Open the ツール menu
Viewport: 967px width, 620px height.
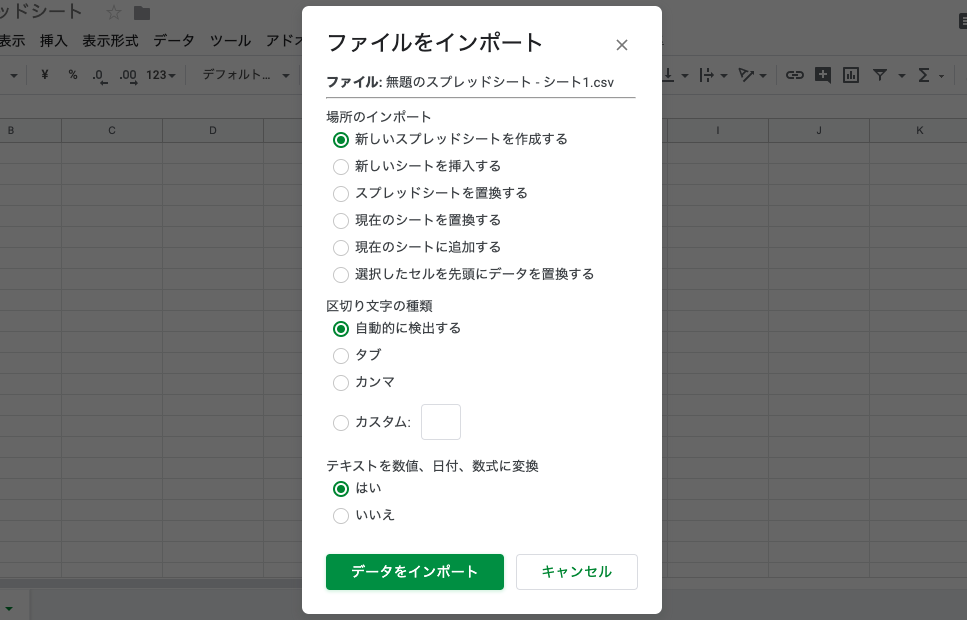[x=230, y=41]
